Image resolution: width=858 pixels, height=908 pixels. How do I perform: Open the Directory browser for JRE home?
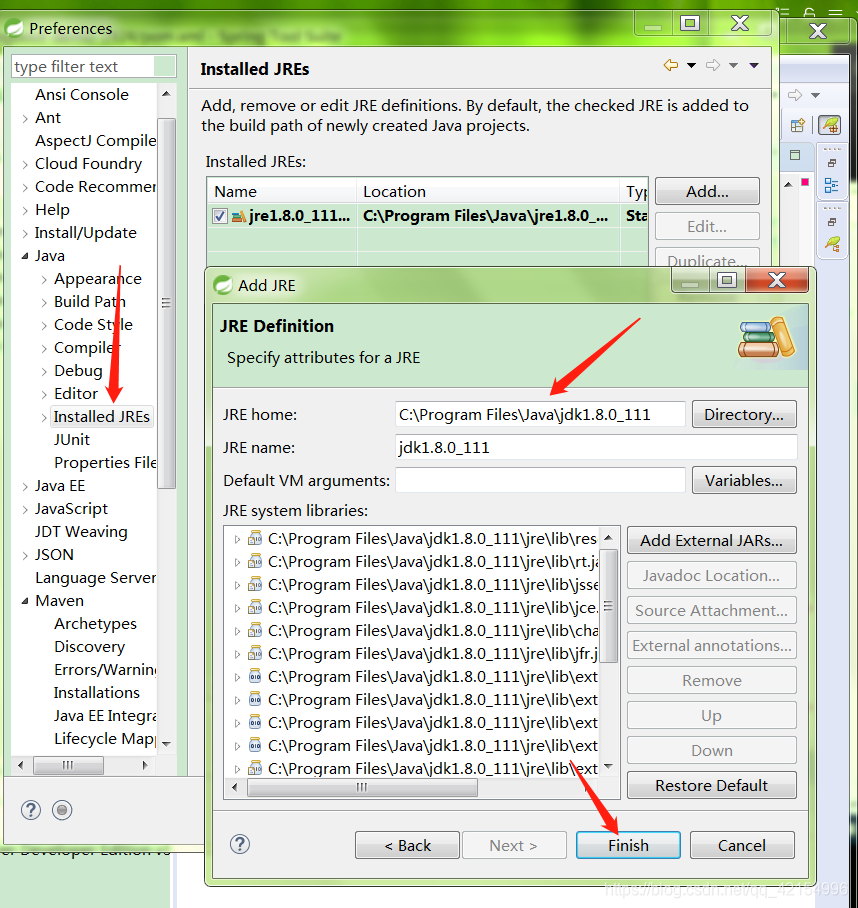point(744,414)
